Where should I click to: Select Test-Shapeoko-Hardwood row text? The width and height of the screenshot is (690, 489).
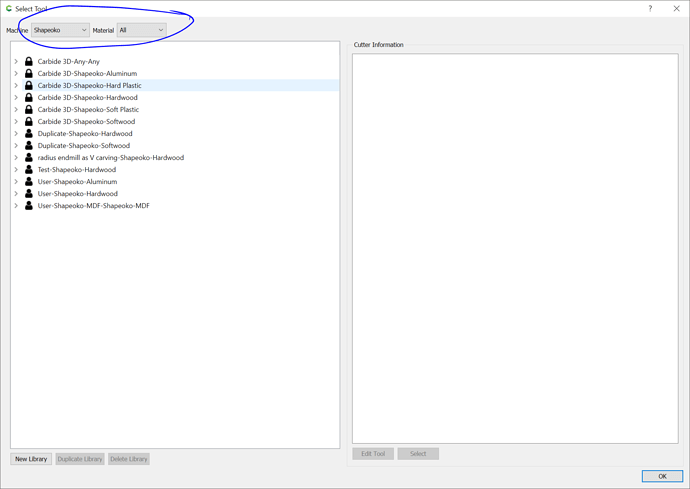(x=77, y=169)
